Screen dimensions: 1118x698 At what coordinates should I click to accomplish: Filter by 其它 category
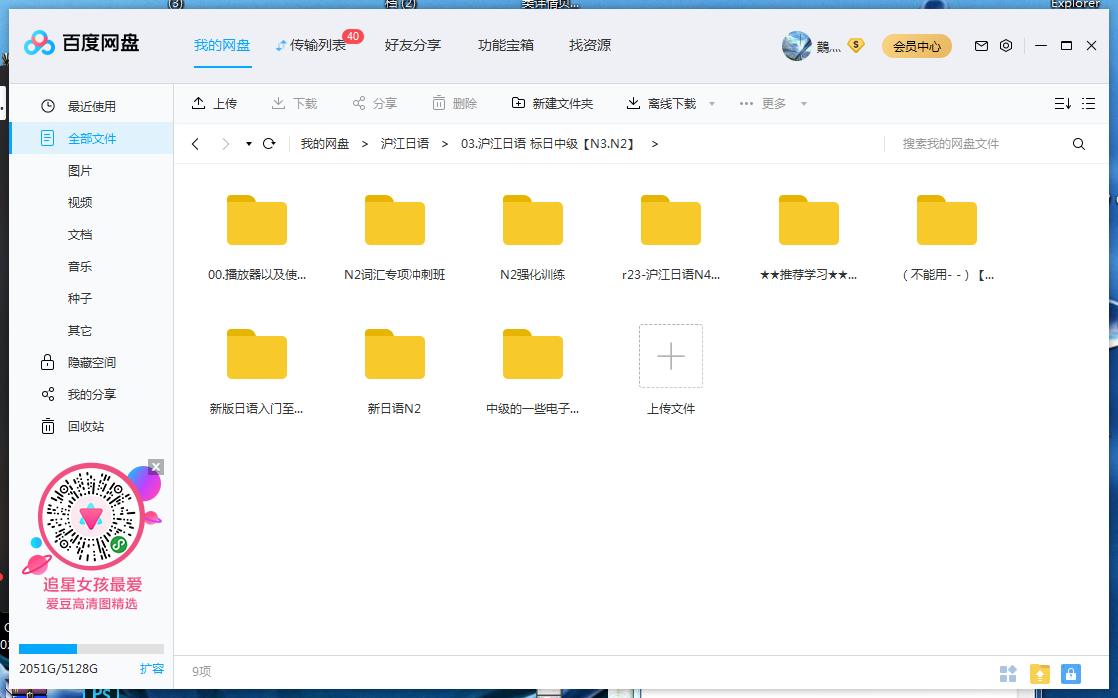(80, 331)
